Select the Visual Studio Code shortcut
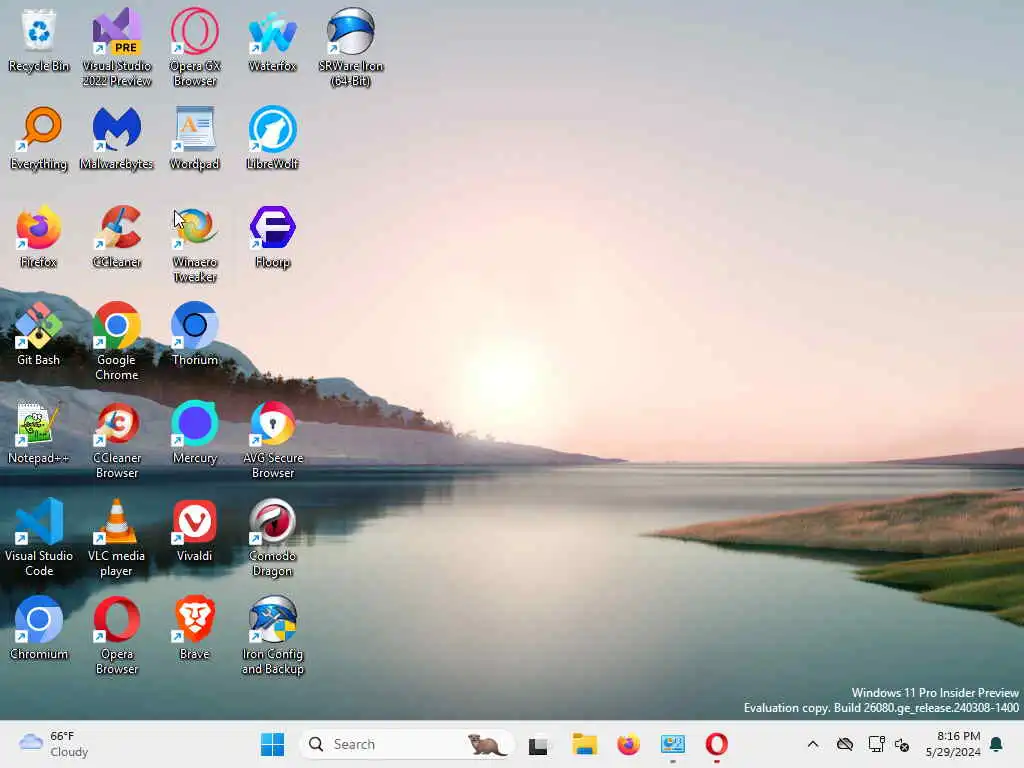 click(39, 537)
